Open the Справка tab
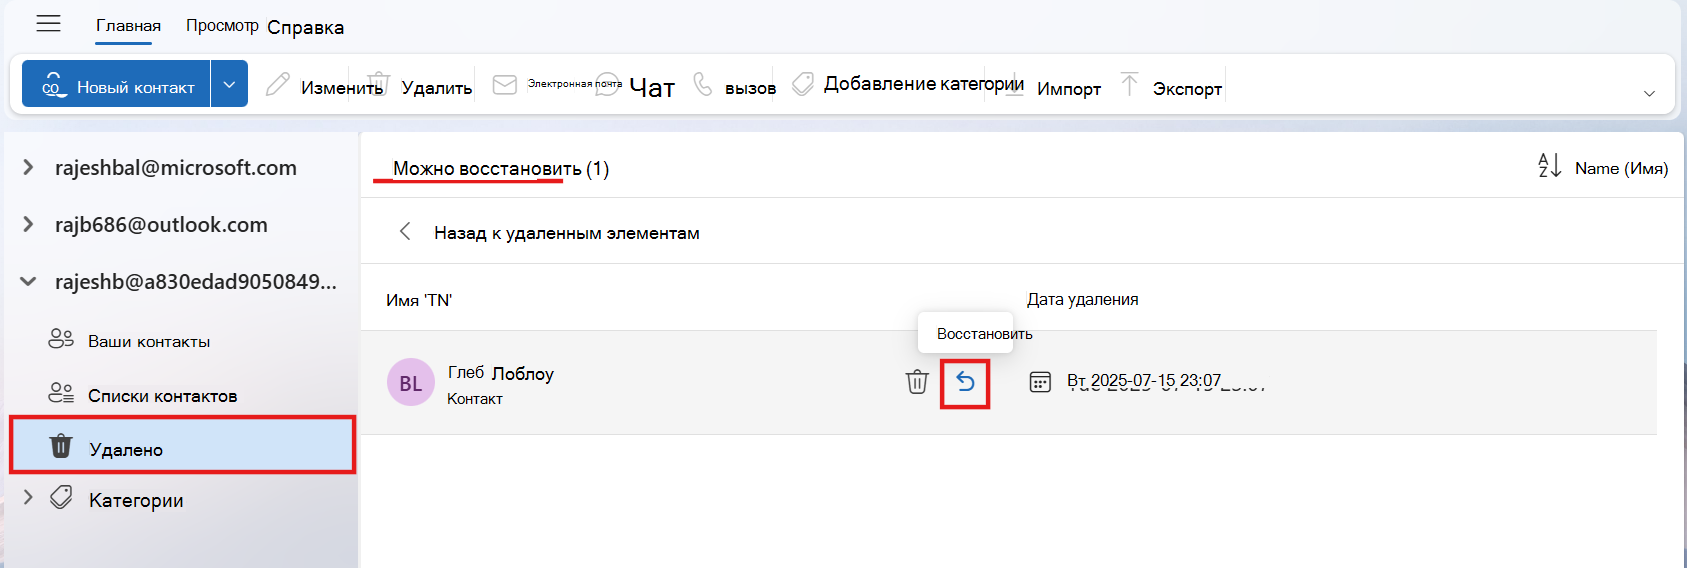1687x568 pixels. pos(305,27)
